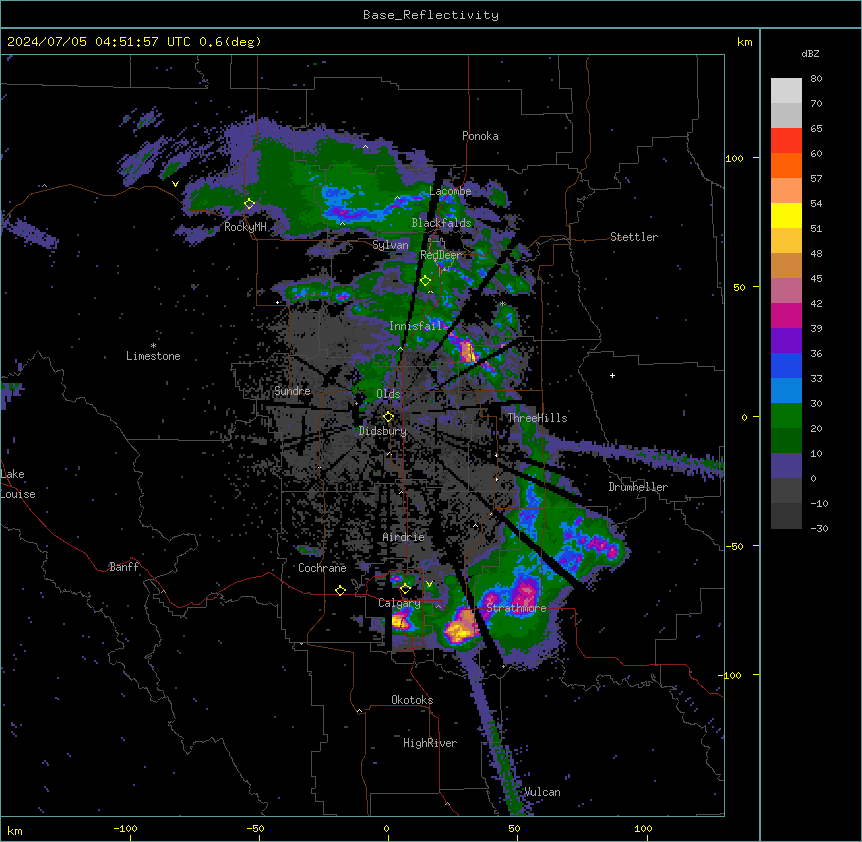Click the yellow V marker east of Calgary

click(429, 584)
